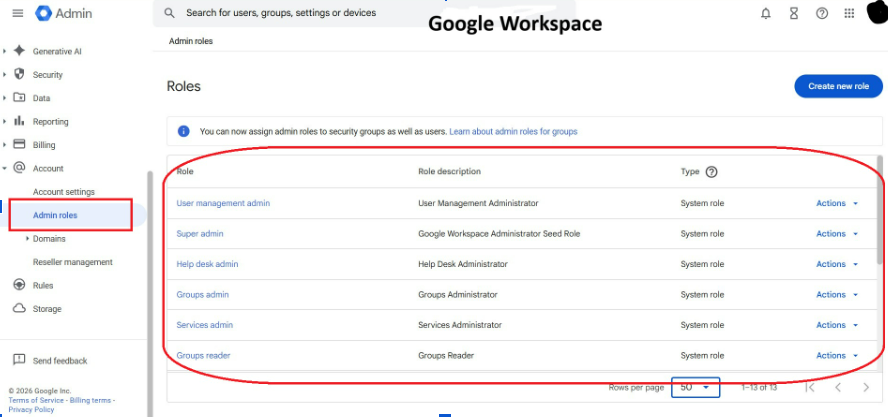The image size is (888, 417).
Task: Click Create new role button
Action: tap(838, 86)
